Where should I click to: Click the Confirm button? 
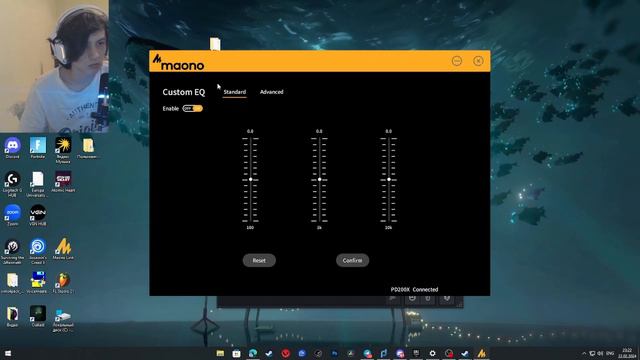352,260
